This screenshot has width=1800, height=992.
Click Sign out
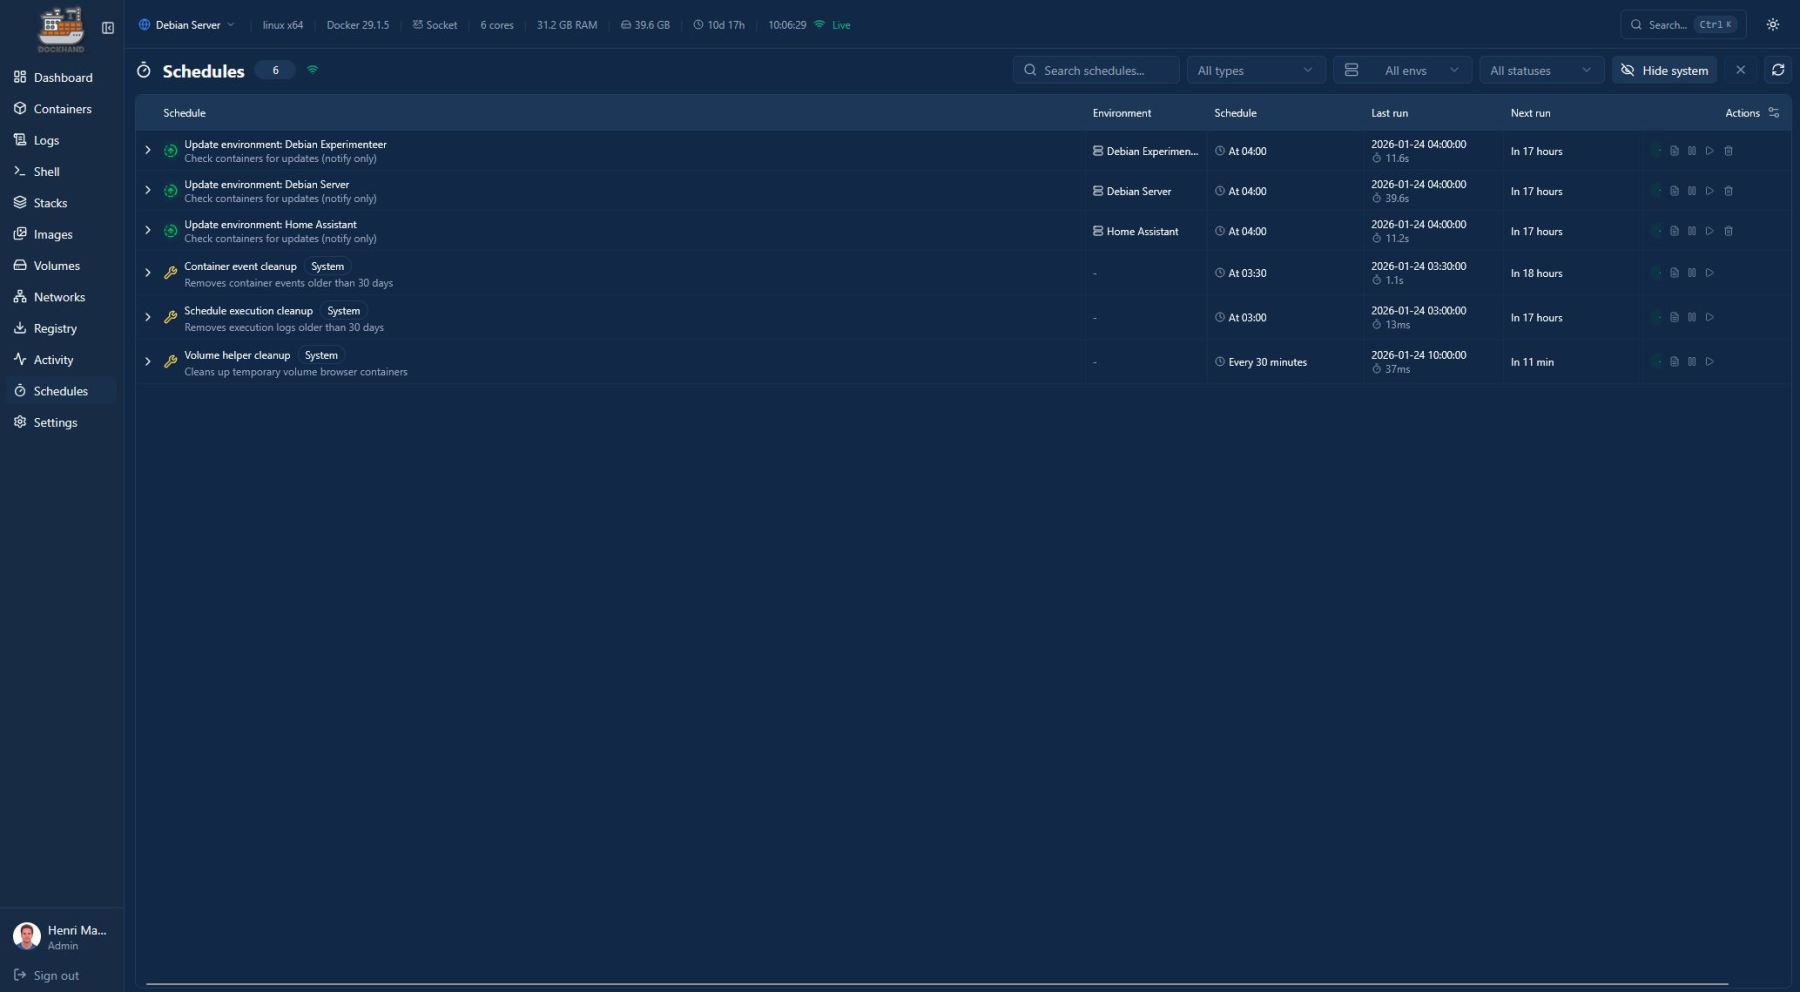55,976
